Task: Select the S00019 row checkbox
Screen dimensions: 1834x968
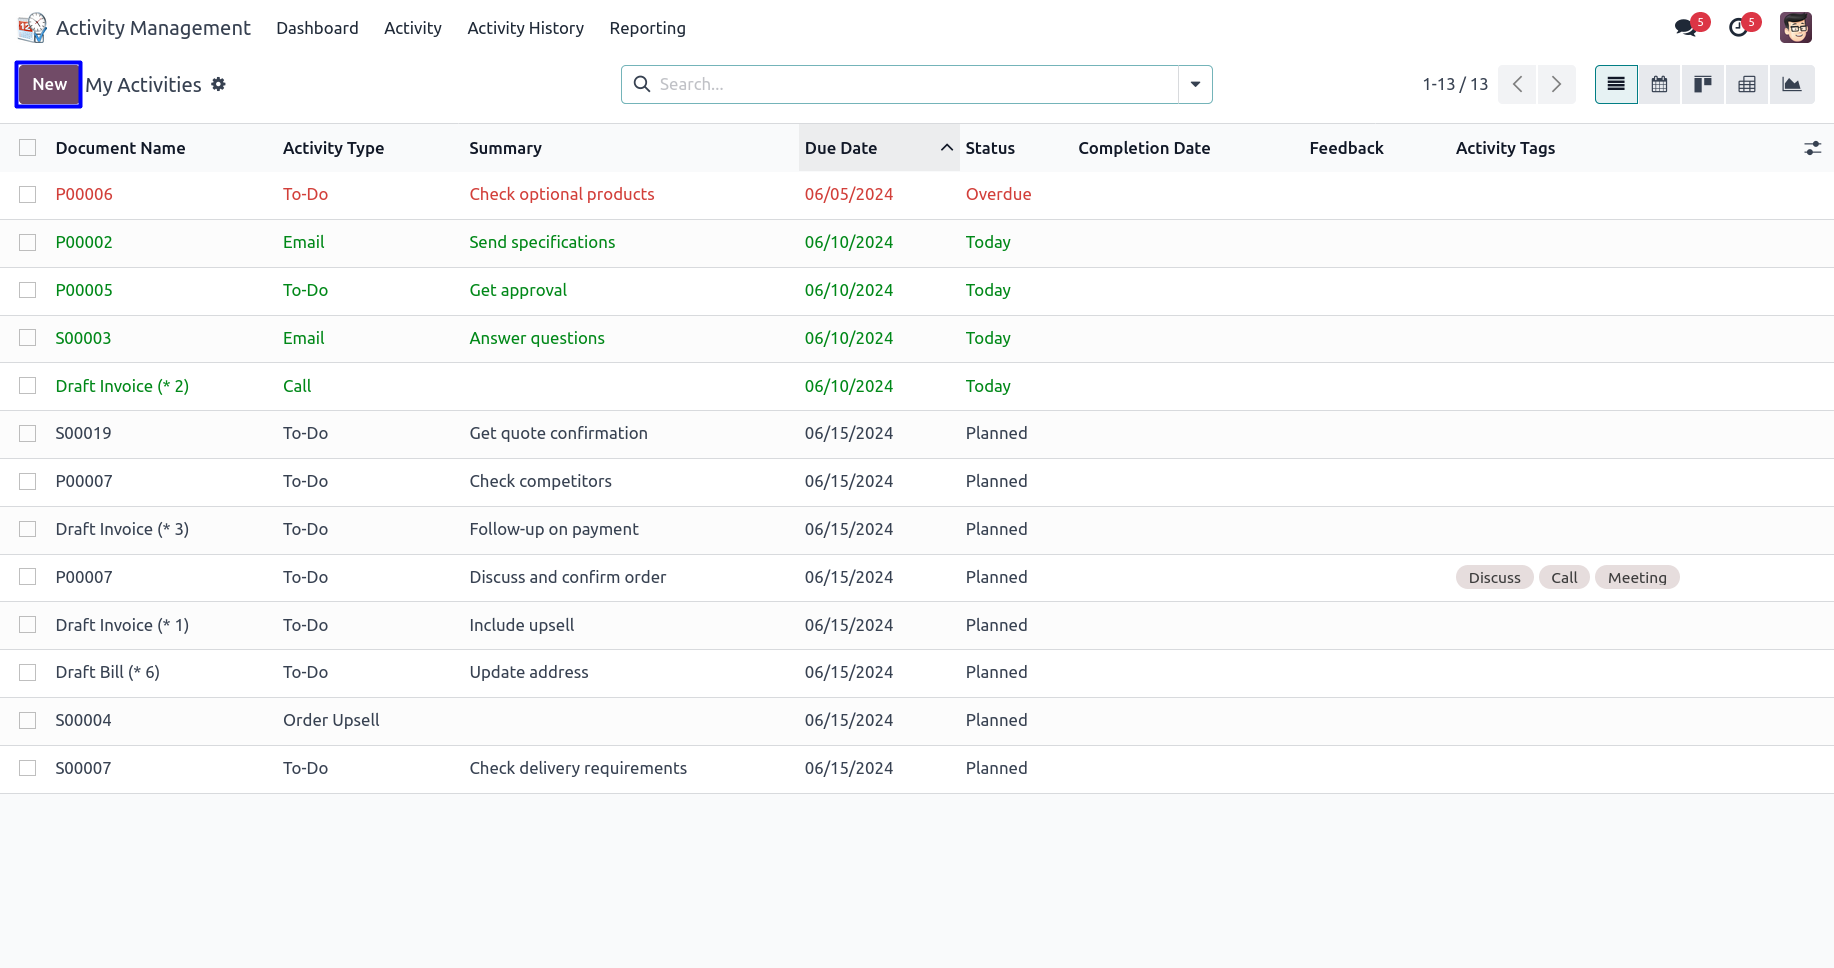Action: [x=28, y=434]
